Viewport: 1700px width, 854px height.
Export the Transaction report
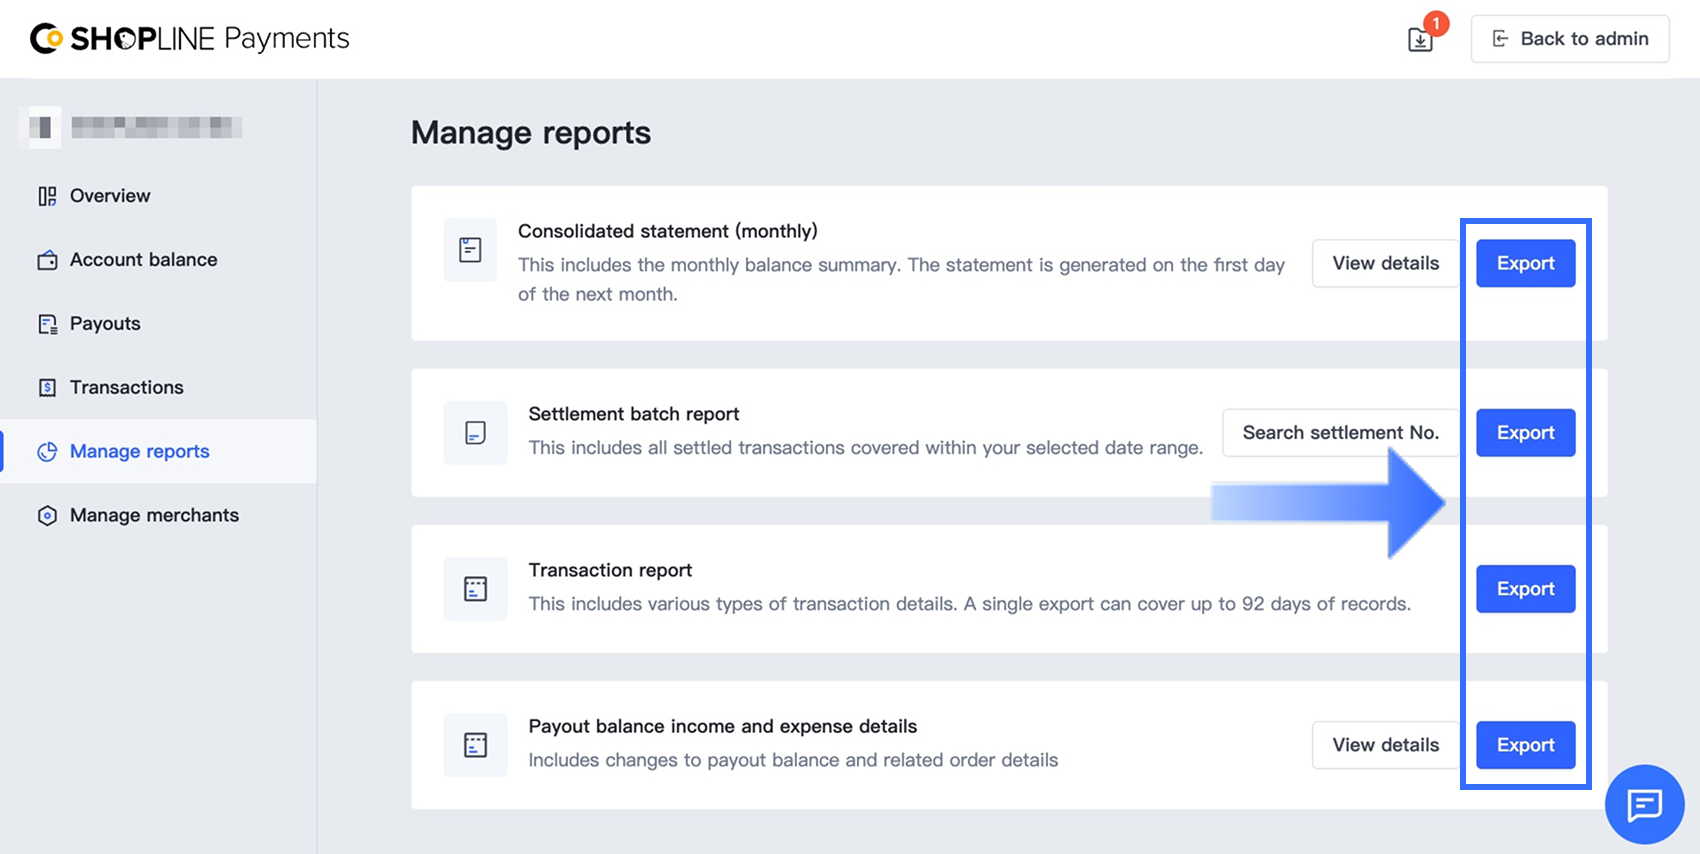coord(1525,589)
